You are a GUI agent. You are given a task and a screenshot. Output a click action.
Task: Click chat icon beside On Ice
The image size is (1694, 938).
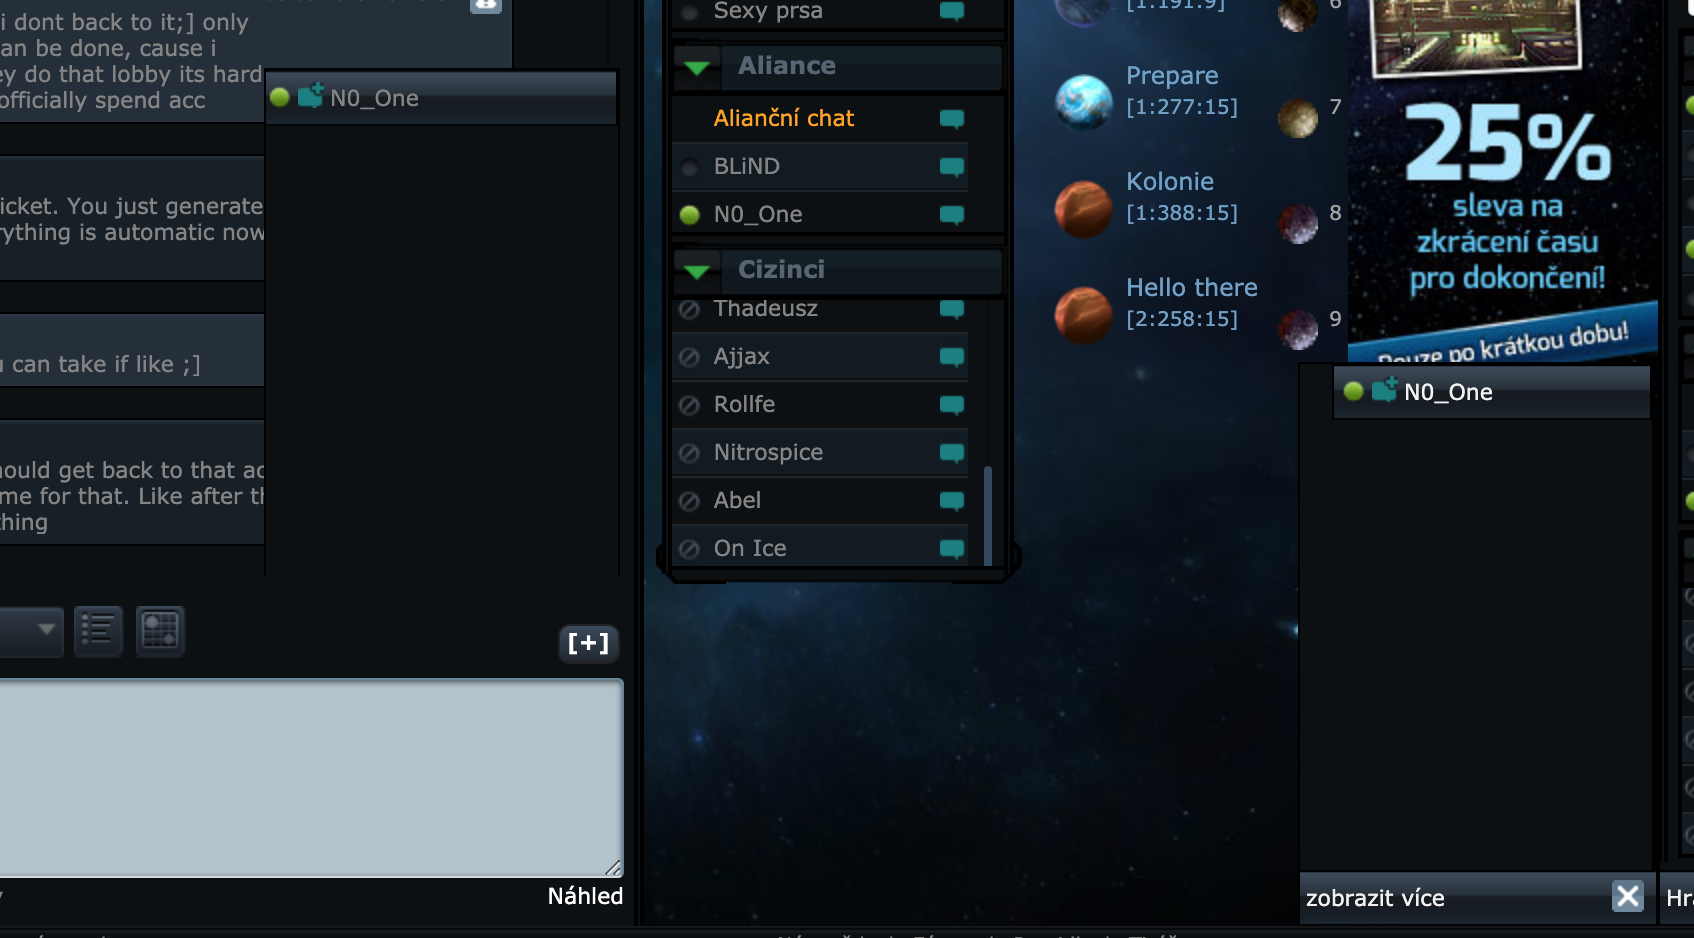952,549
